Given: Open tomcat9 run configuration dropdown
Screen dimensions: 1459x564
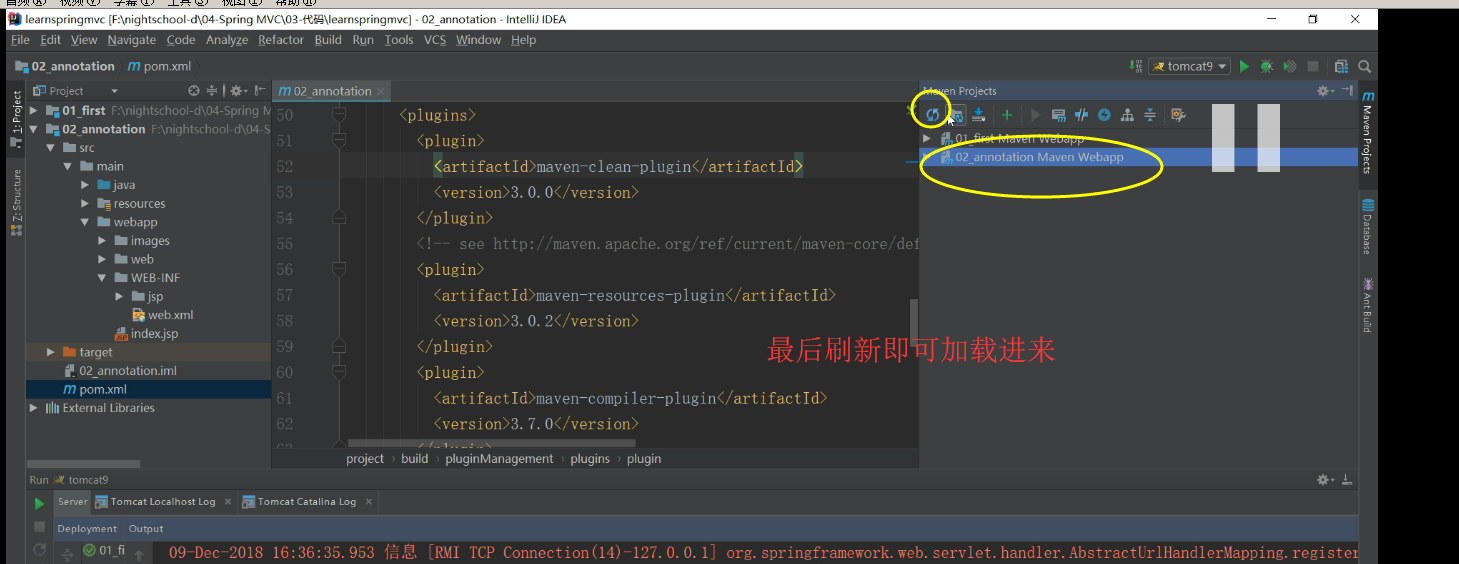Looking at the screenshot, I should [x=1190, y=66].
